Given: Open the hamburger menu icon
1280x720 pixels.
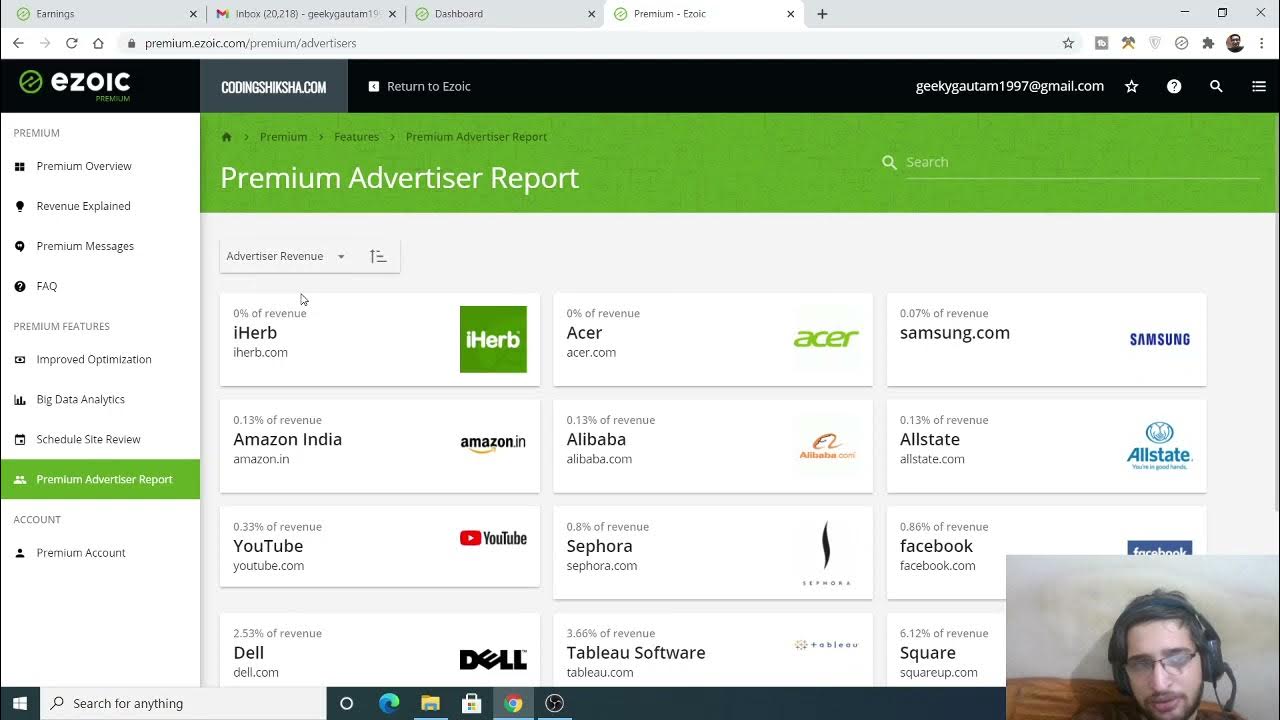Looking at the screenshot, I should click(x=1258, y=87).
